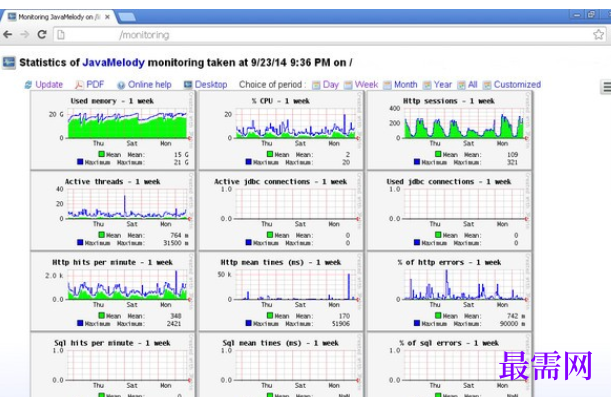Viewport: 611px width, 397px height.
Task: Click the '31500' maximum value of Active threads
Action: point(172,243)
